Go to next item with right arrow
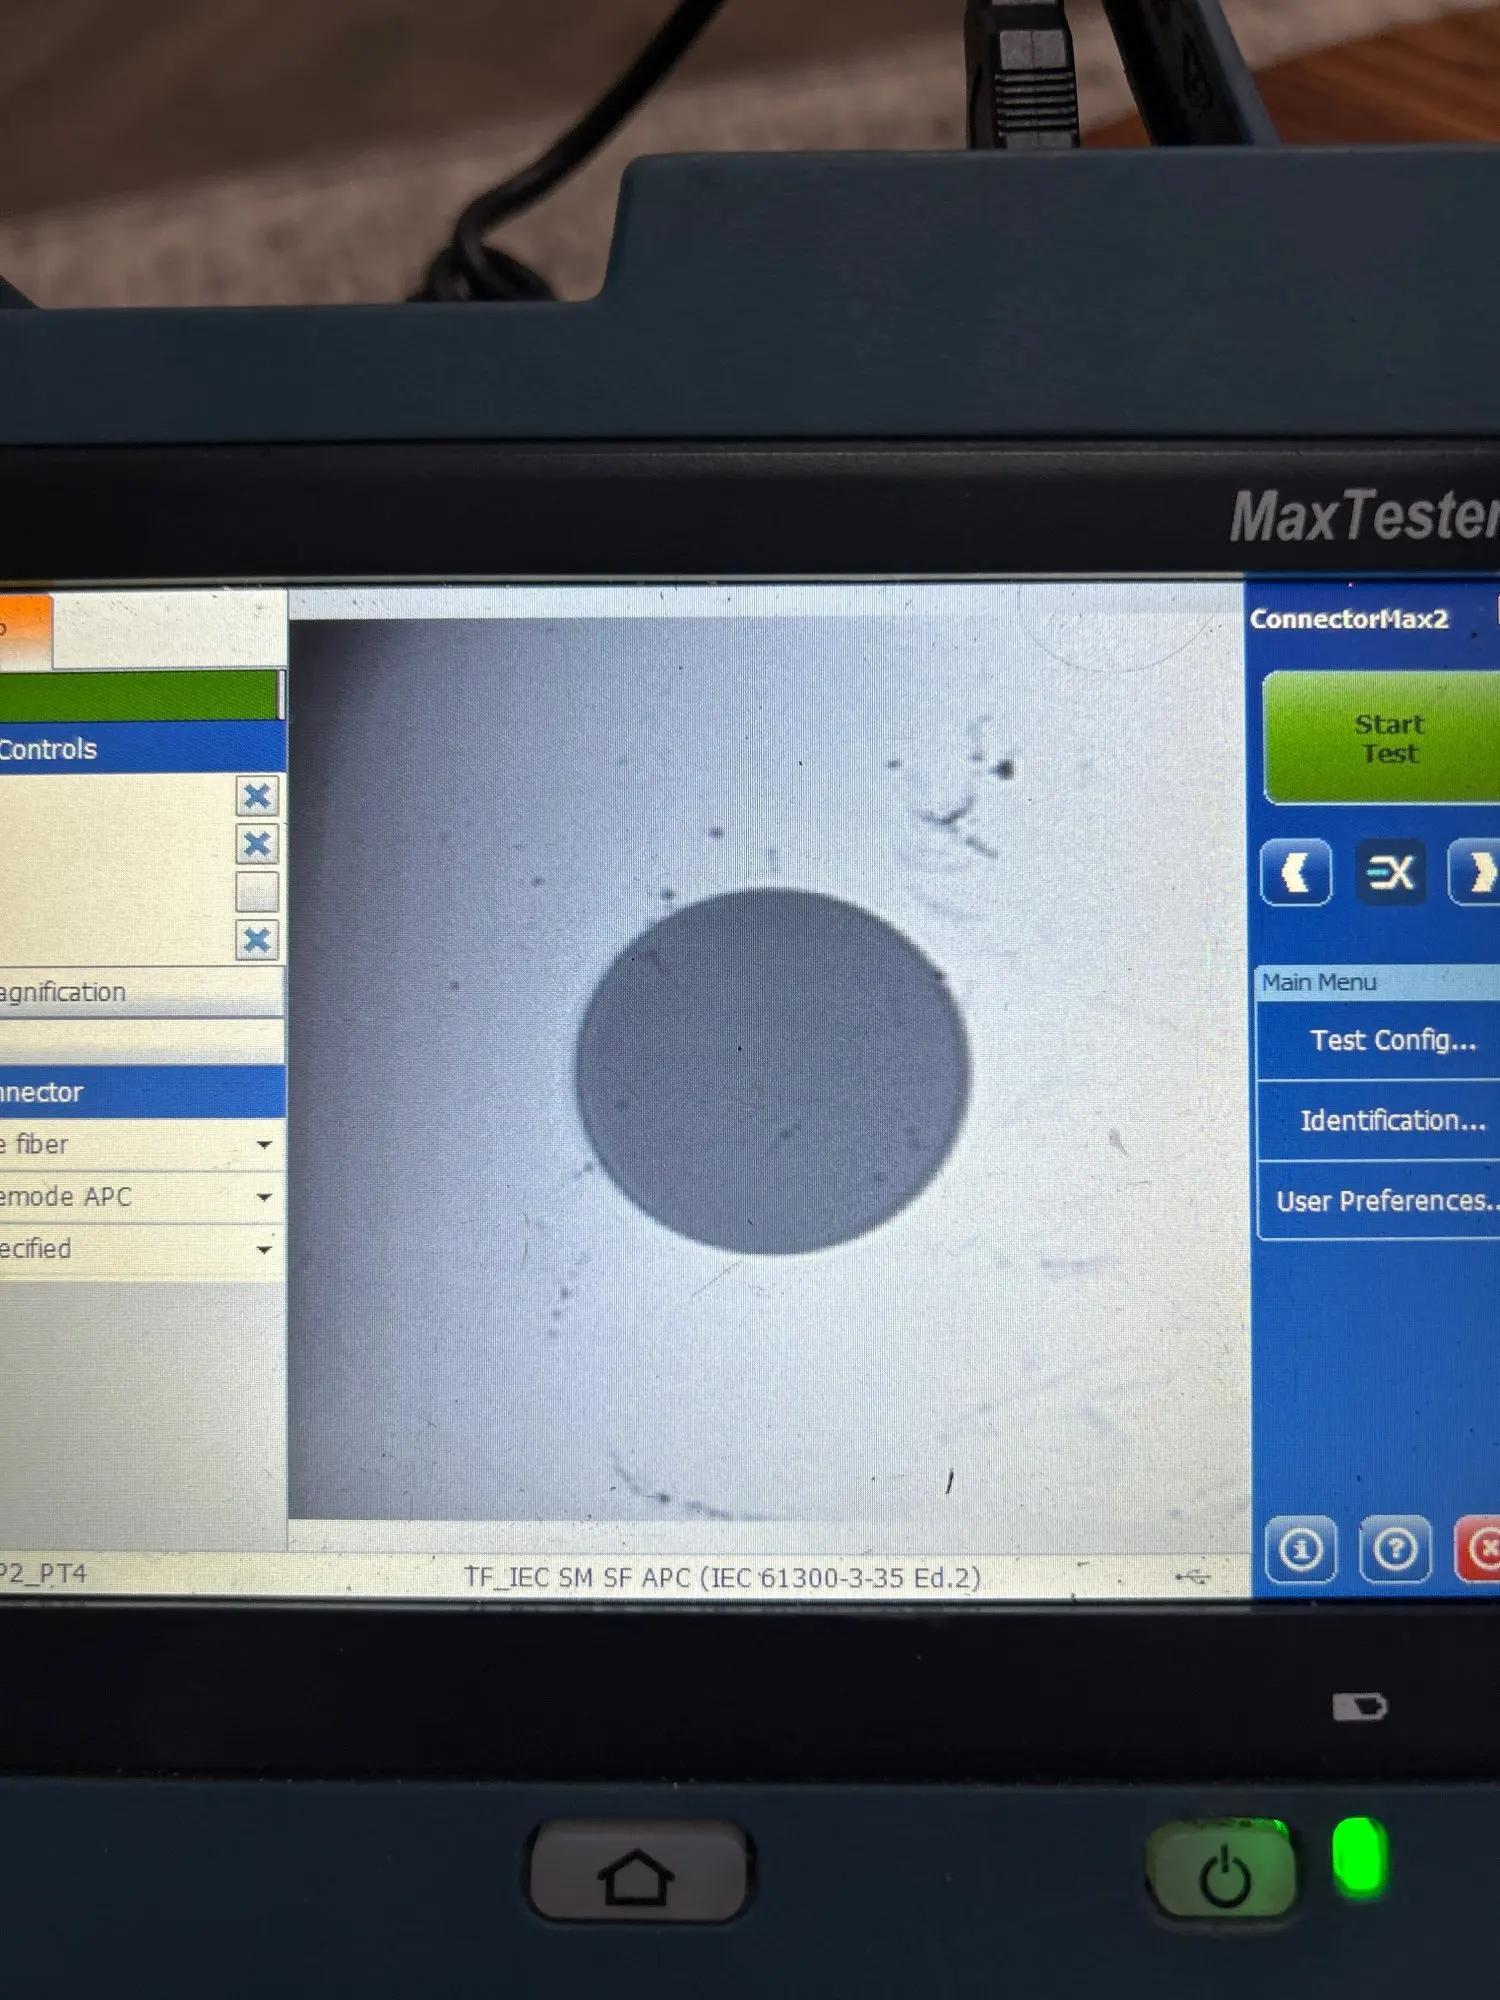The image size is (1500, 2000). pos(1476,873)
